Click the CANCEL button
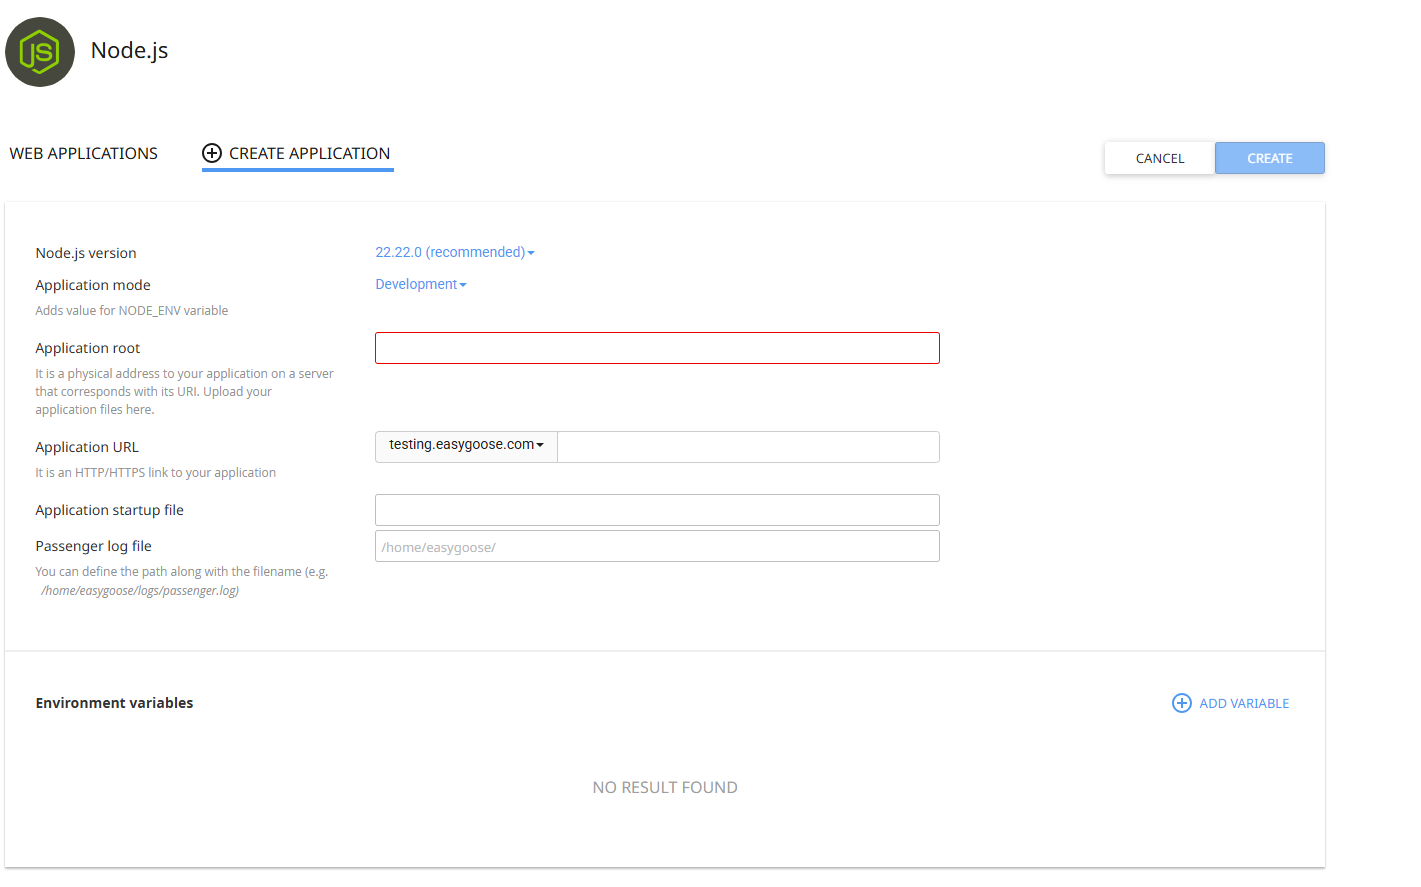The height and width of the screenshot is (887, 1421). pos(1159,157)
